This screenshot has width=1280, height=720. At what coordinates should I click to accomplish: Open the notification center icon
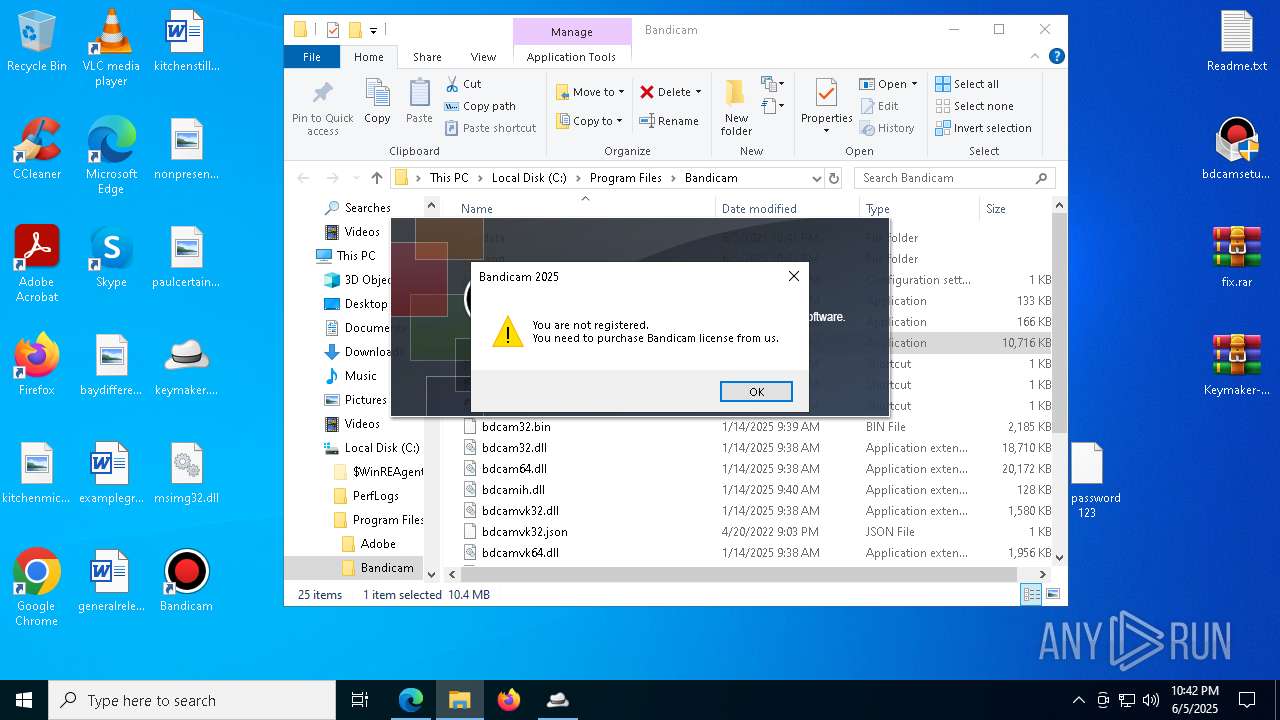[1247, 700]
